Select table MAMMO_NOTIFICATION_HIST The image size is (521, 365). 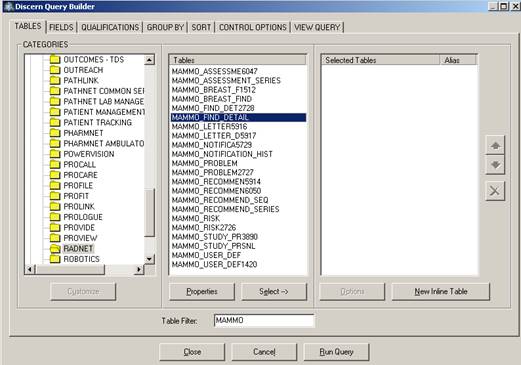pos(222,154)
